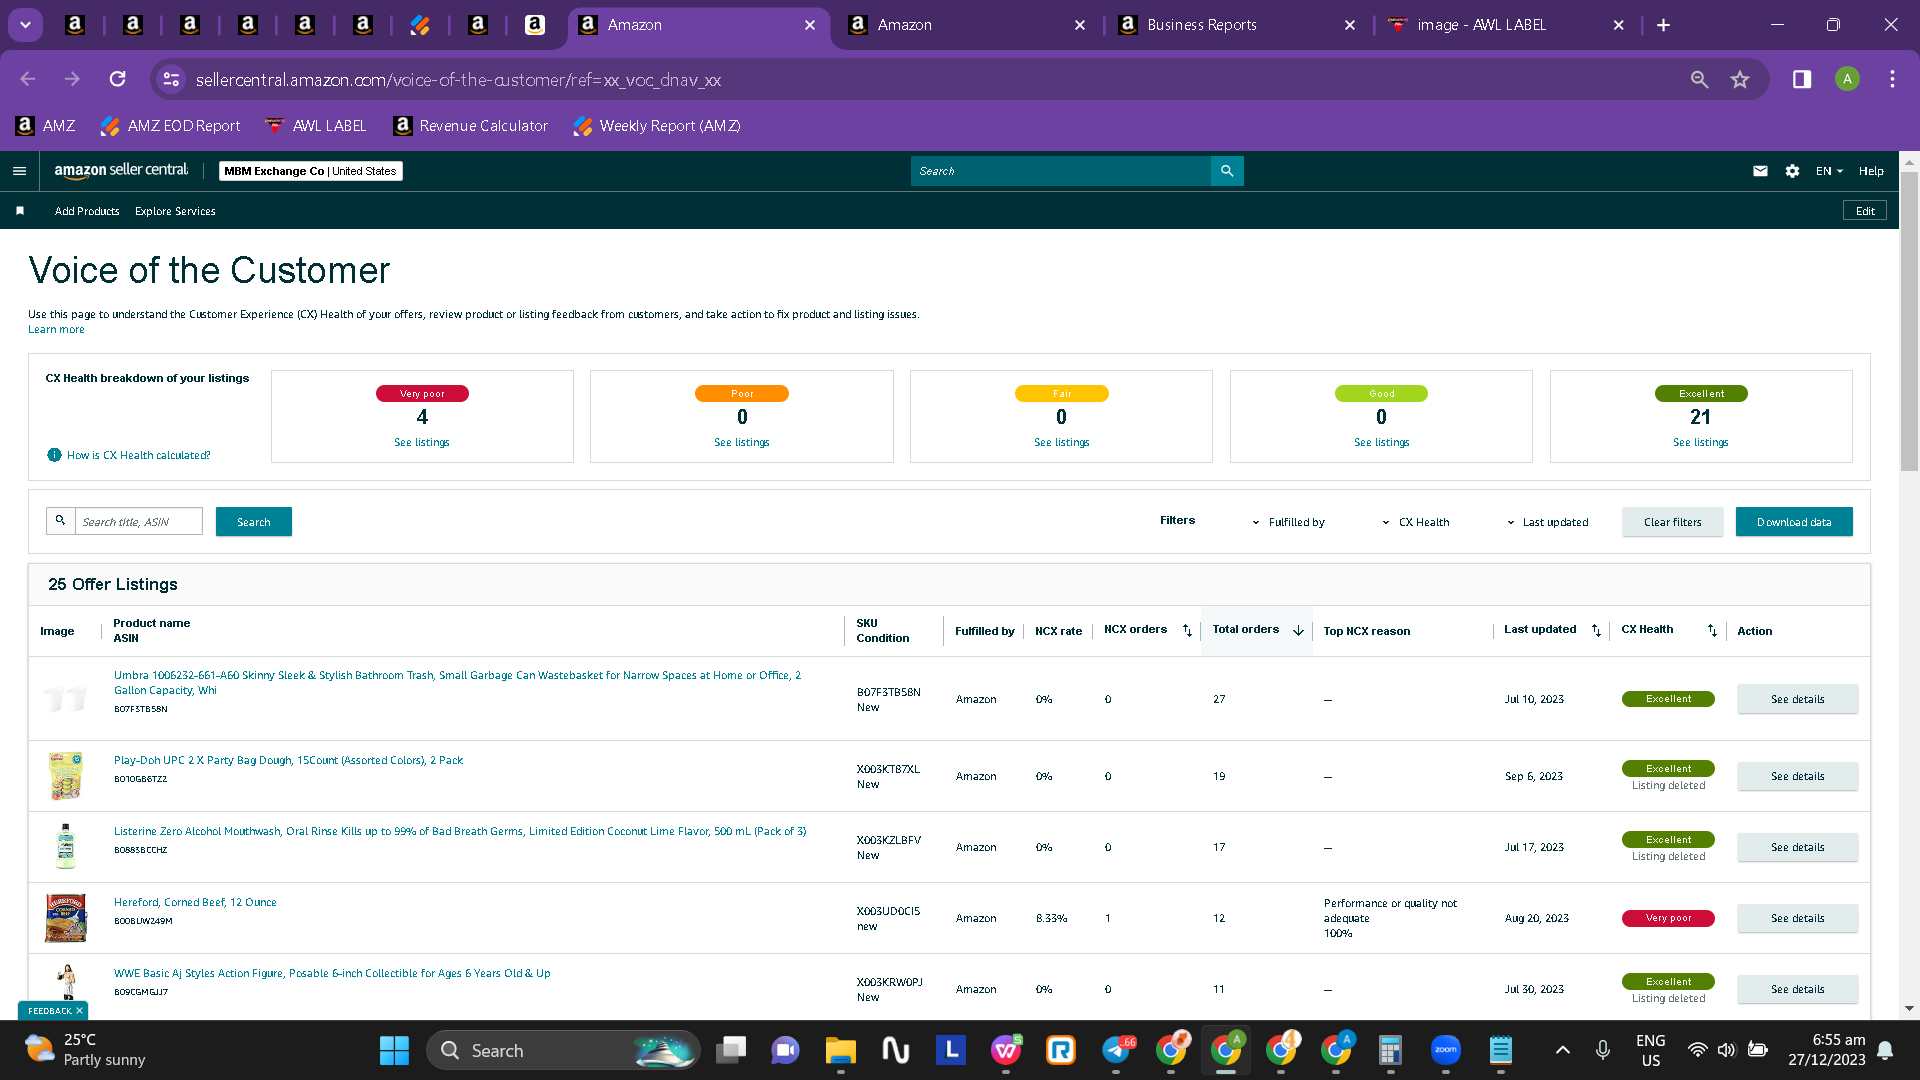
Task: Click the Windows taskbar Search box
Action: (x=563, y=1050)
